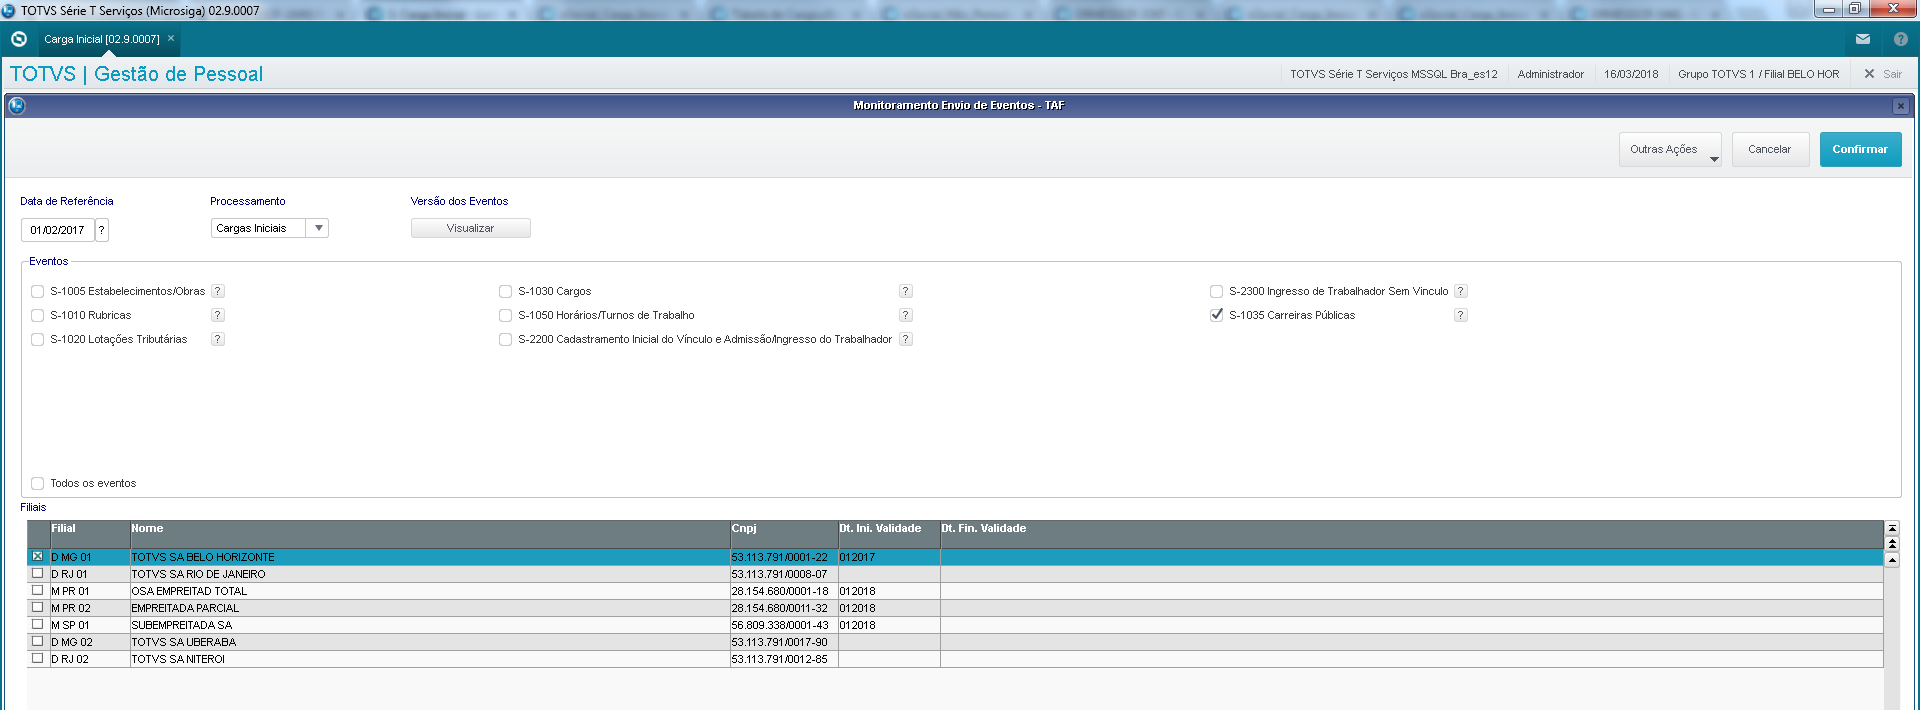Uncheck S-1035 Carreiras Públicas
The width and height of the screenshot is (1920, 710).
[1216, 315]
